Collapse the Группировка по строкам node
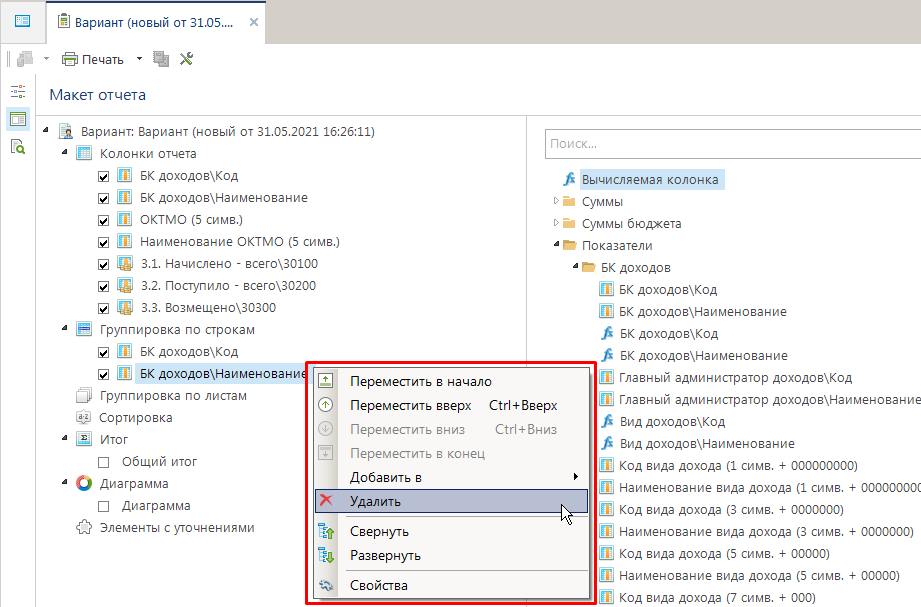Screen dimensions: 921x607 [65, 328]
